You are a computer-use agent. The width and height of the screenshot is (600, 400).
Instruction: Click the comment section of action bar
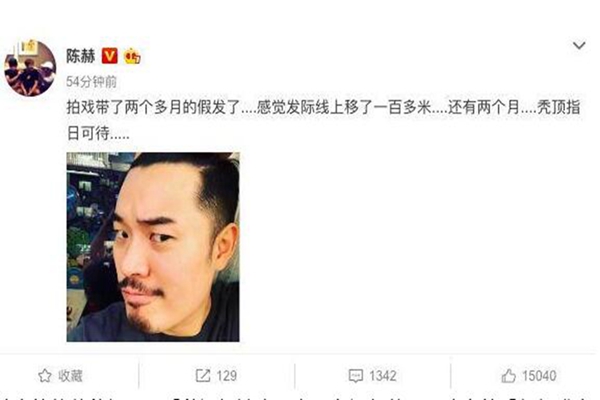[373, 376]
